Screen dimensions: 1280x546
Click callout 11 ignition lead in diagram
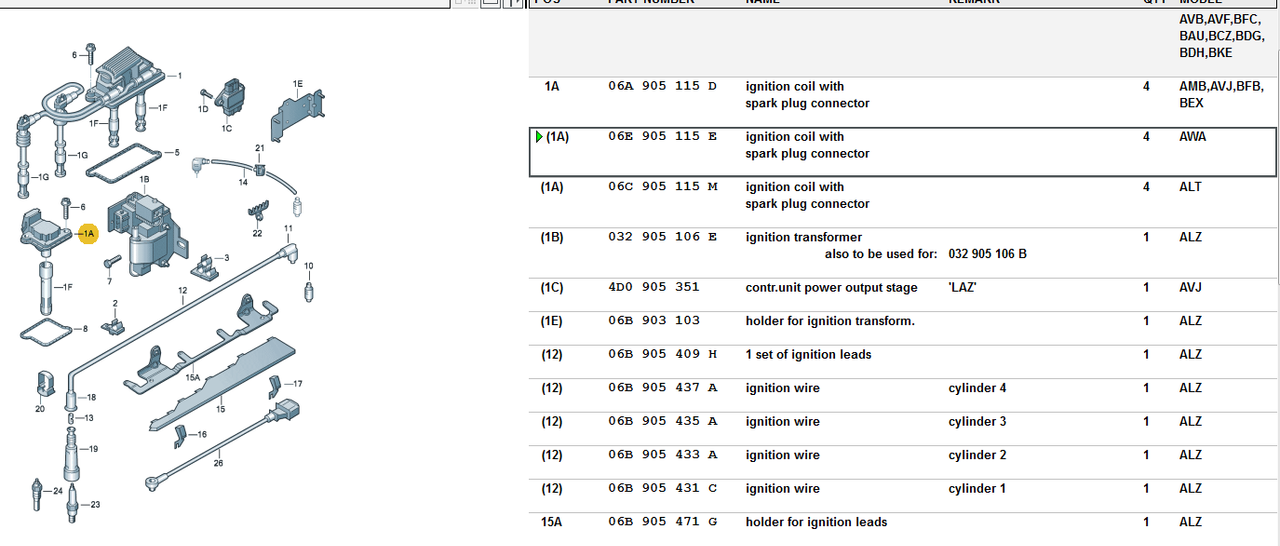pyautogui.click(x=288, y=229)
